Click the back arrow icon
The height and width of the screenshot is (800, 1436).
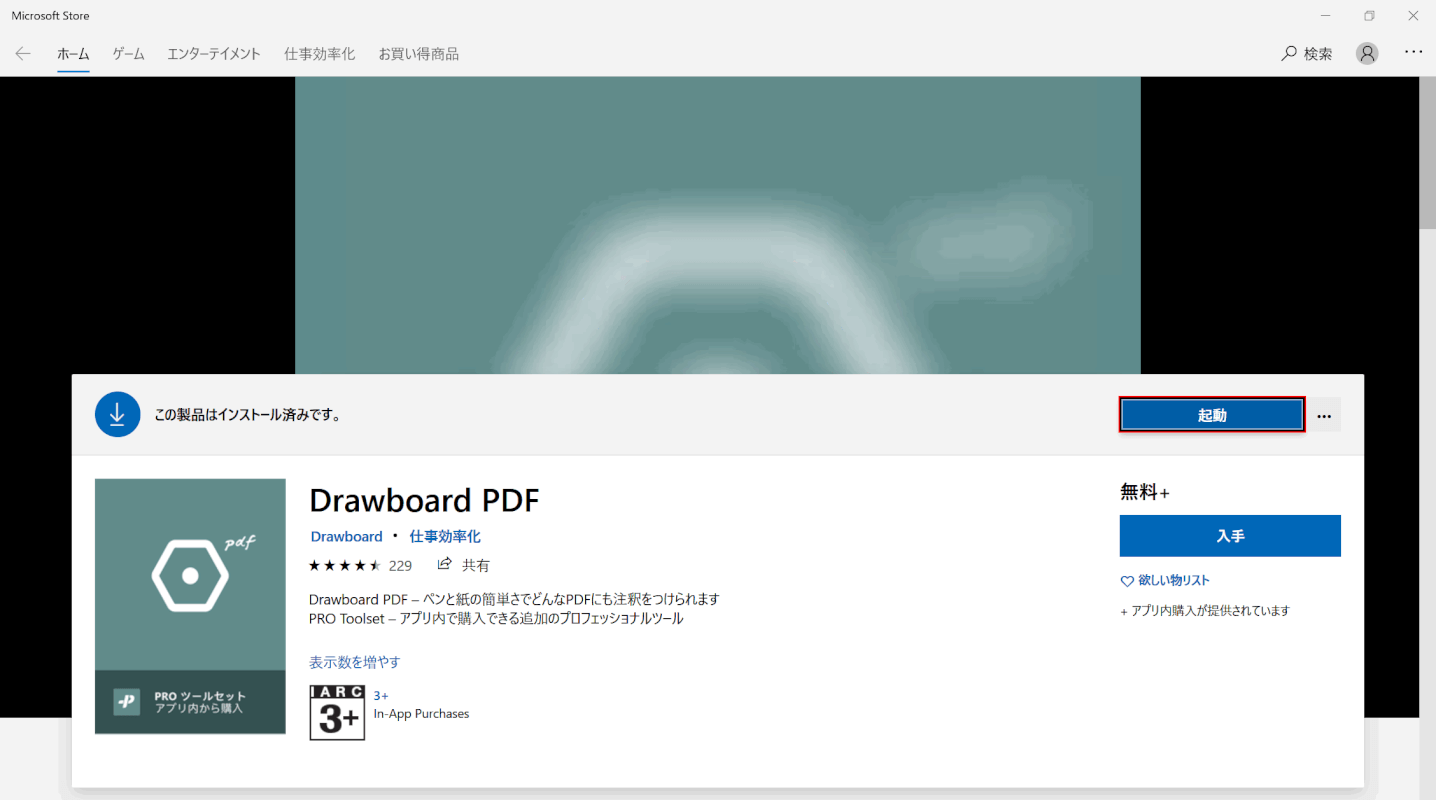click(23, 54)
